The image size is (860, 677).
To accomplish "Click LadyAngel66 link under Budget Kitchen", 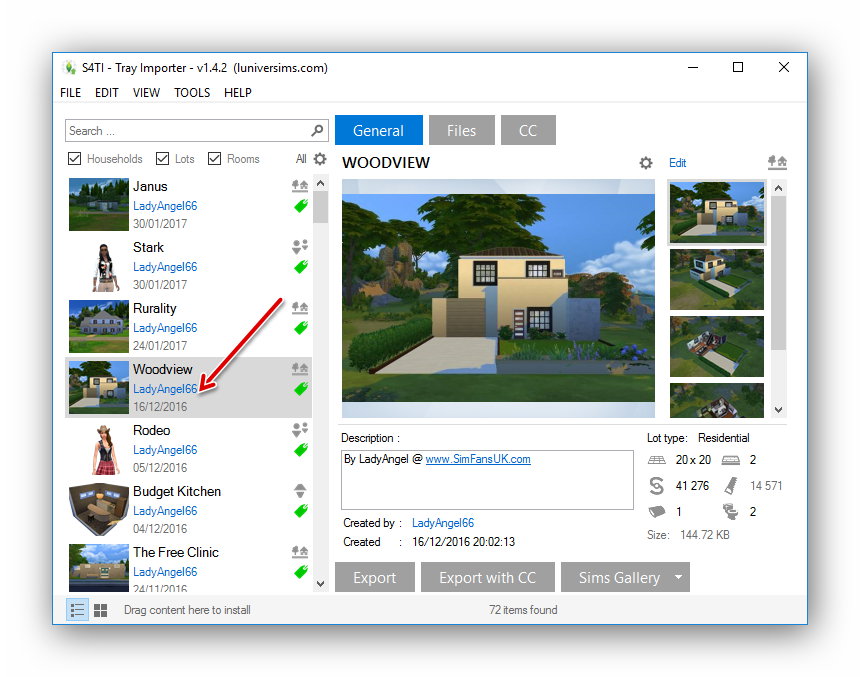I will 165,511.
